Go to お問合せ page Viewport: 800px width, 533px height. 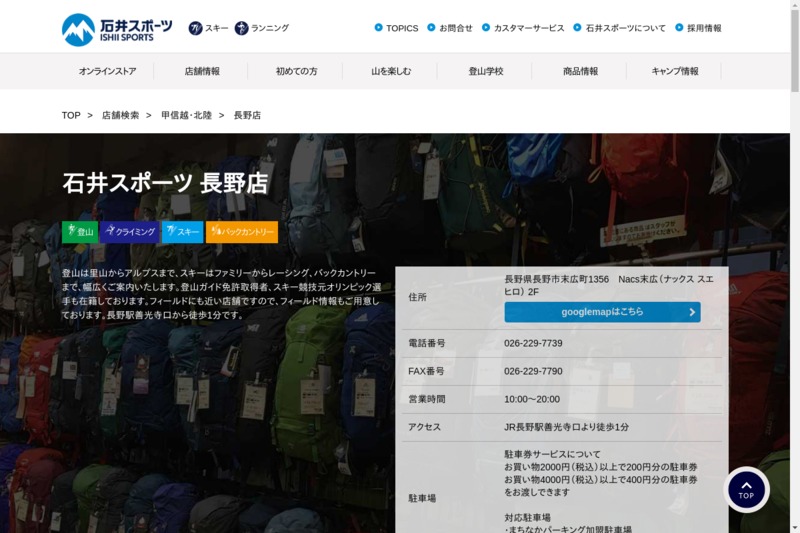pyautogui.click(x=456, y=28)
